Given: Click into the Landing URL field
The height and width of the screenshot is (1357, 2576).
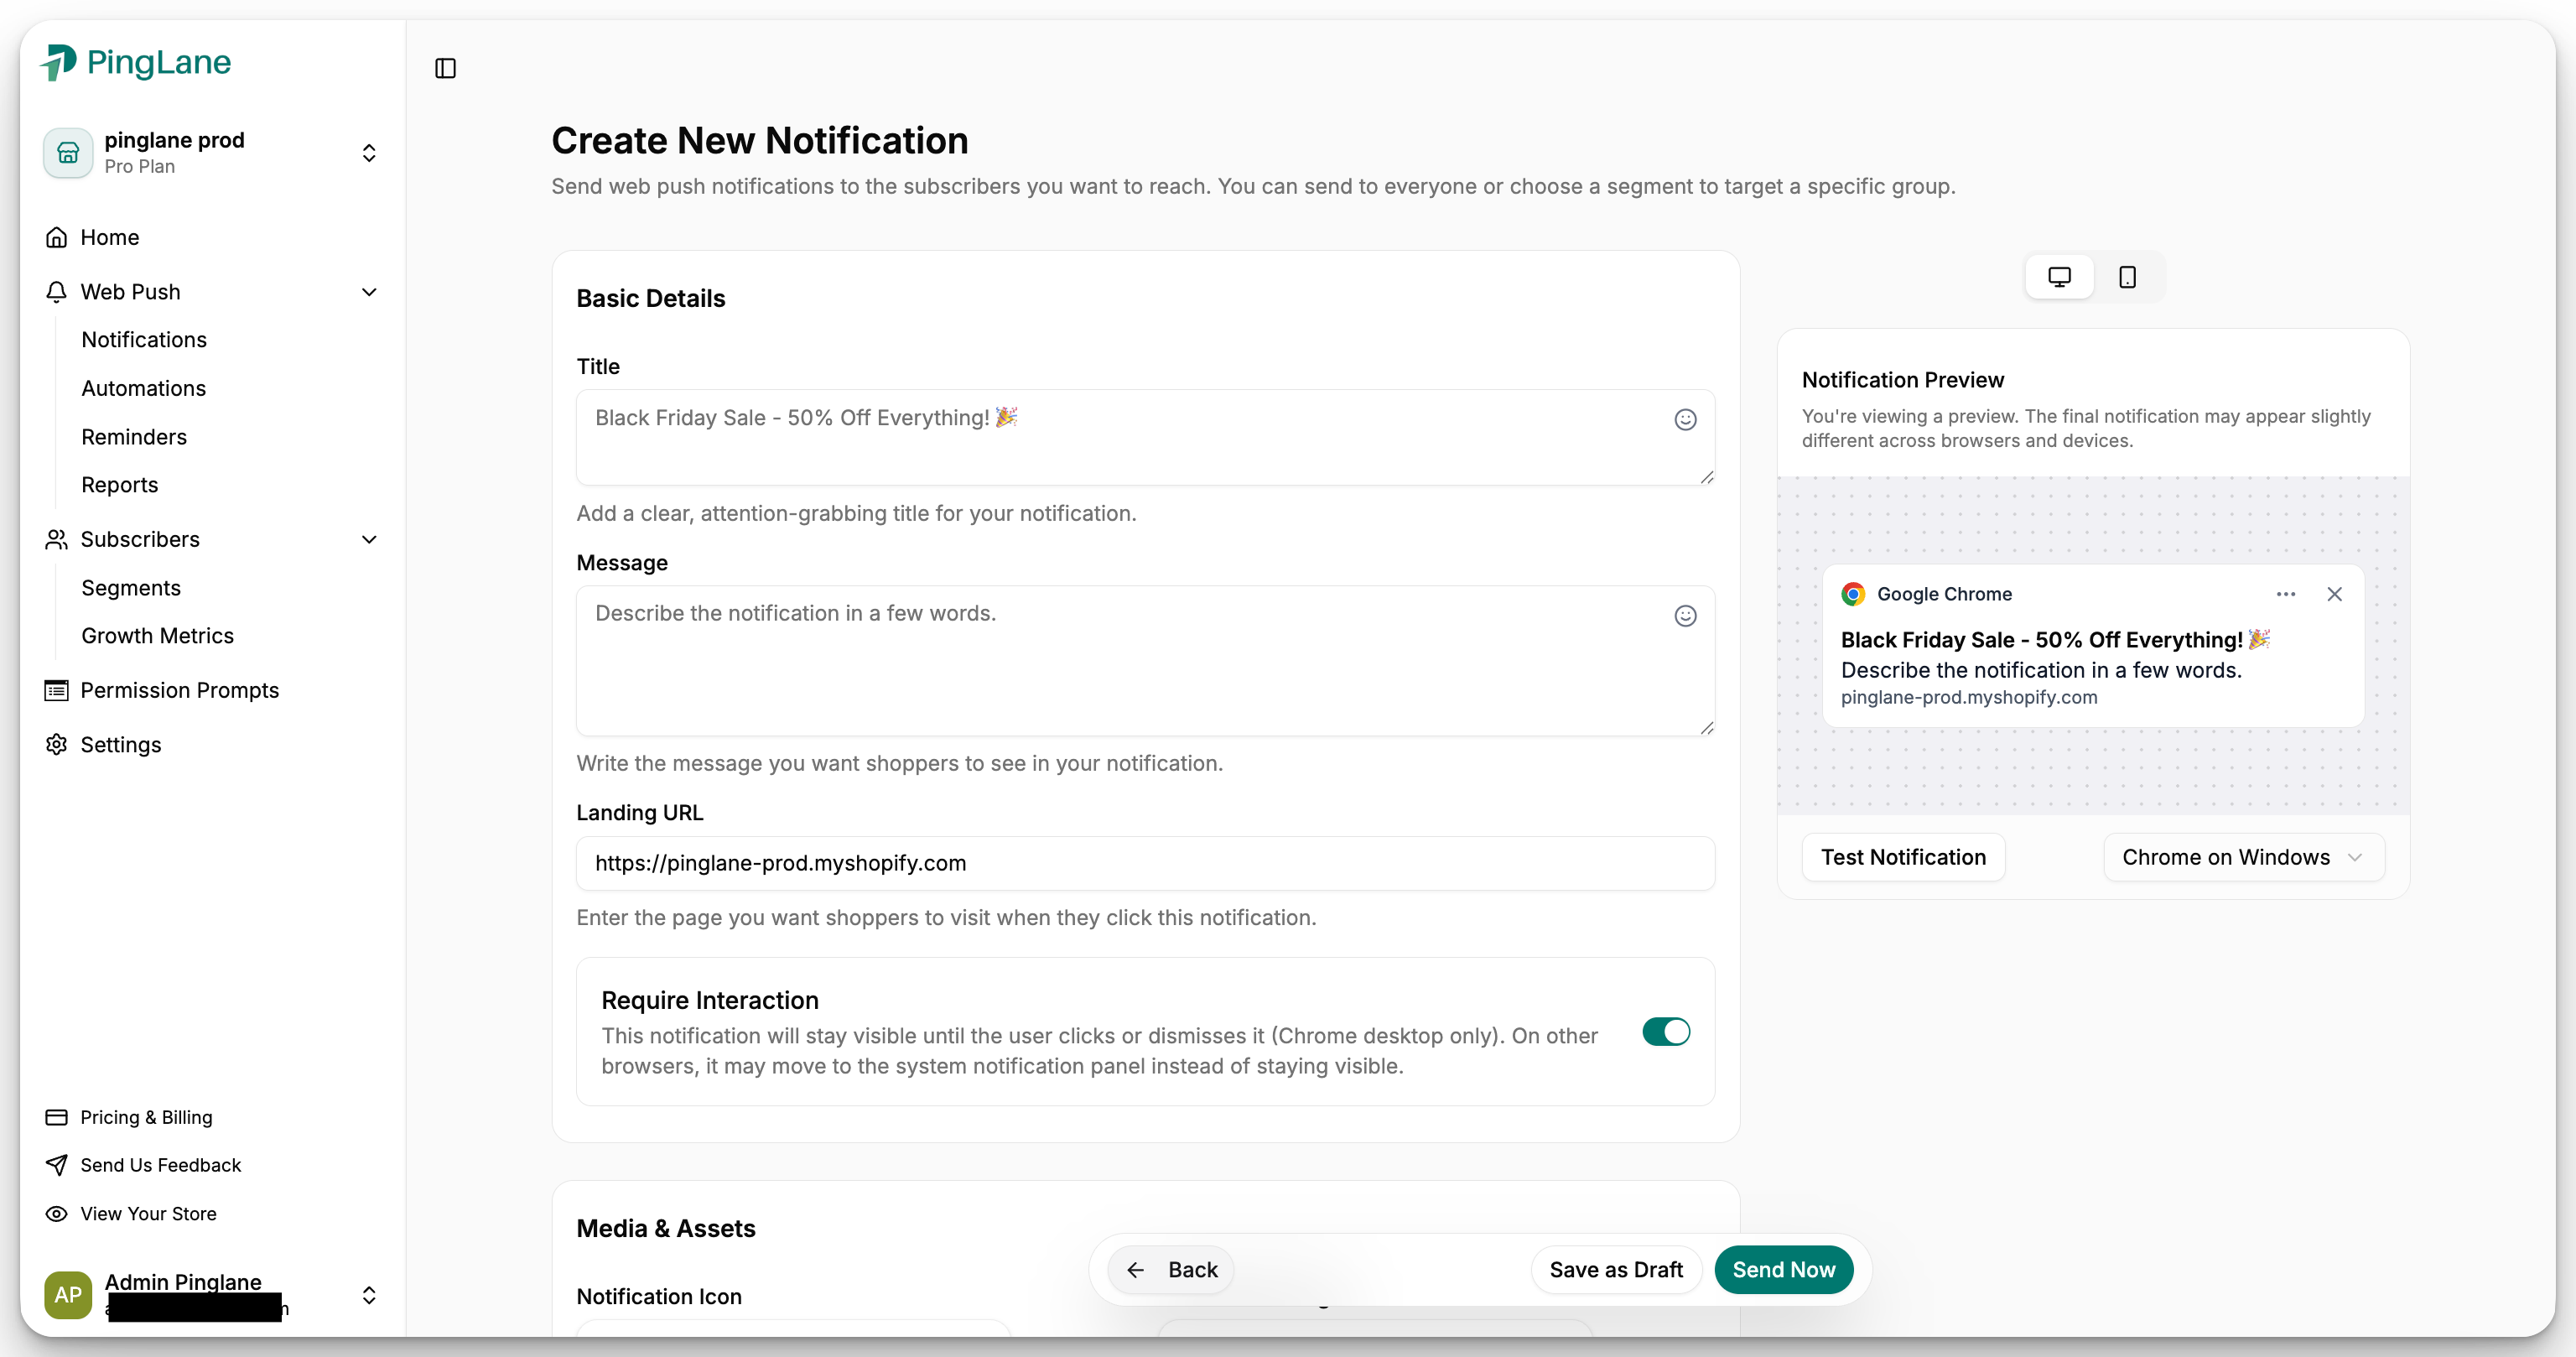Looking at the screenshot, I should point(1146,864).
